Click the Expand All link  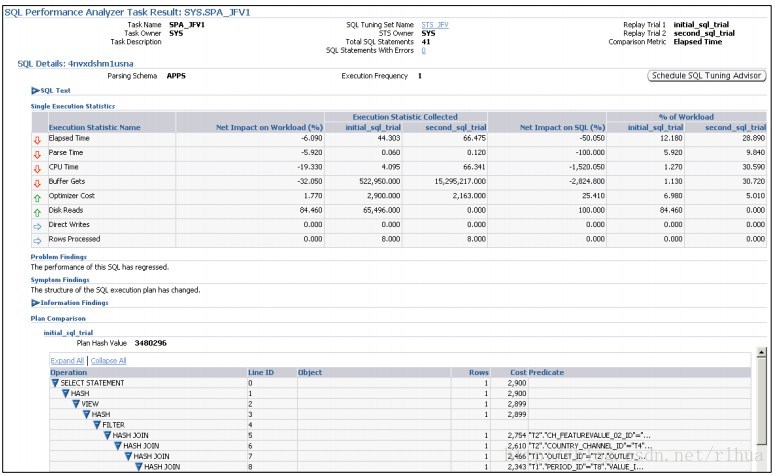[67, 361]
